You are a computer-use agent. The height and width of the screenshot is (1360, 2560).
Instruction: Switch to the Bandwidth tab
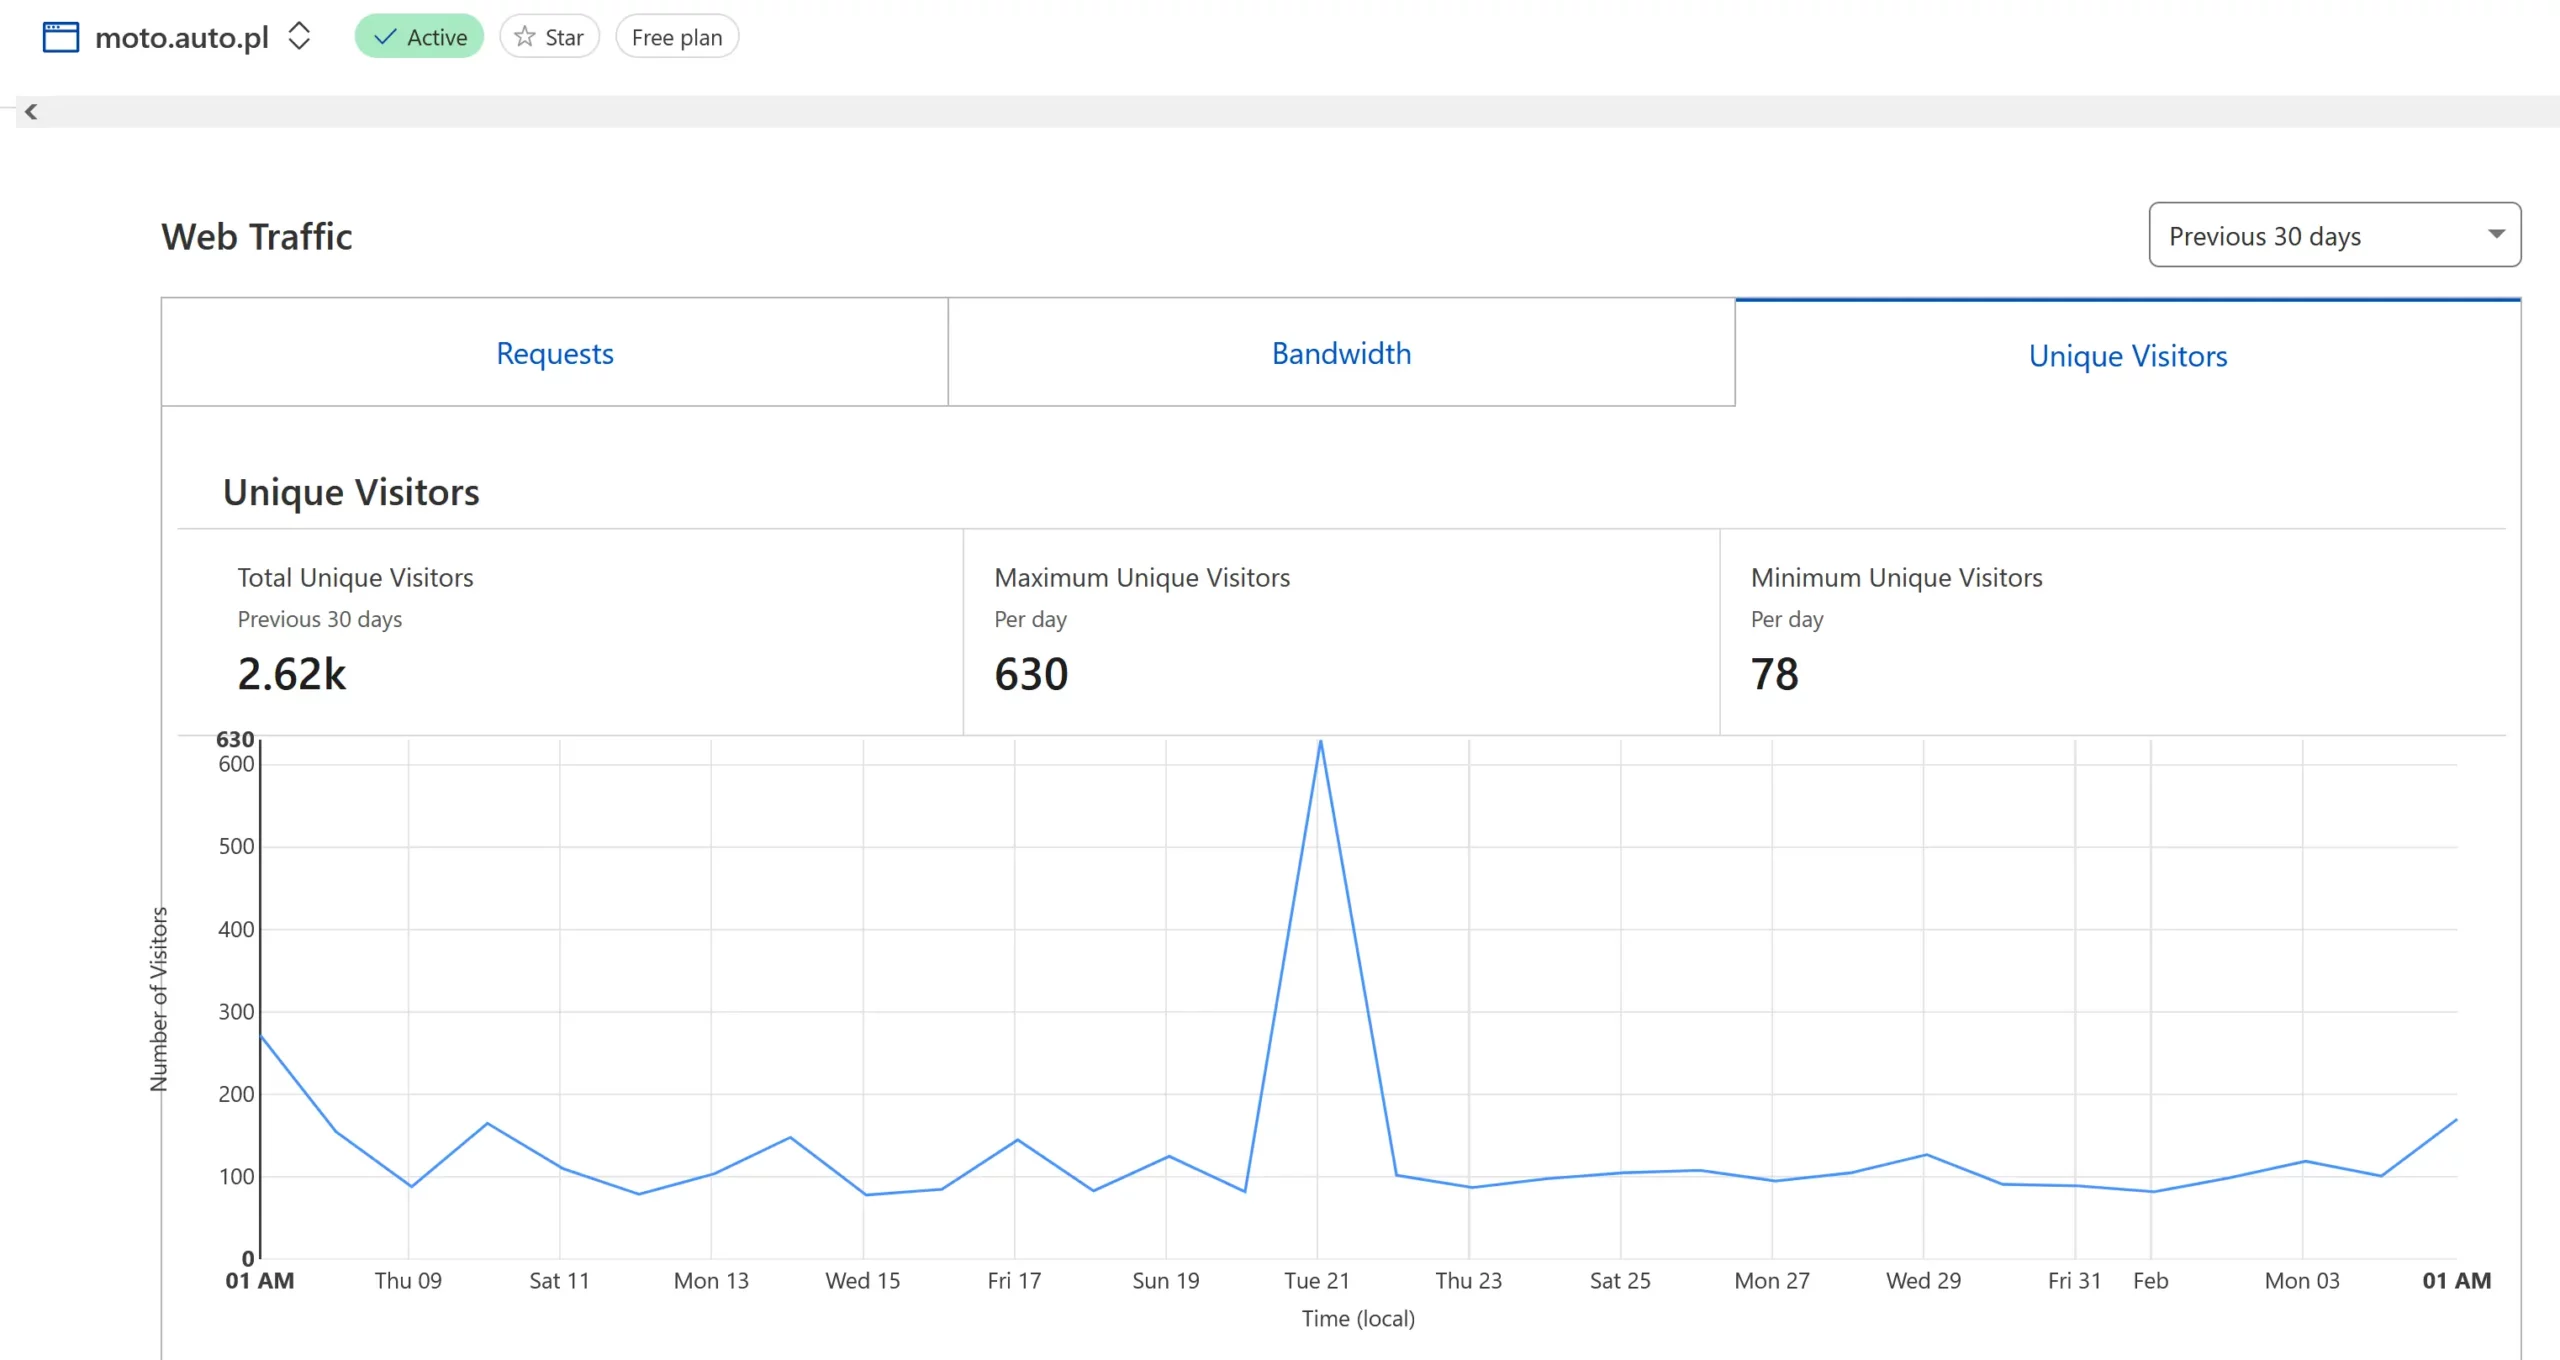1341,353
